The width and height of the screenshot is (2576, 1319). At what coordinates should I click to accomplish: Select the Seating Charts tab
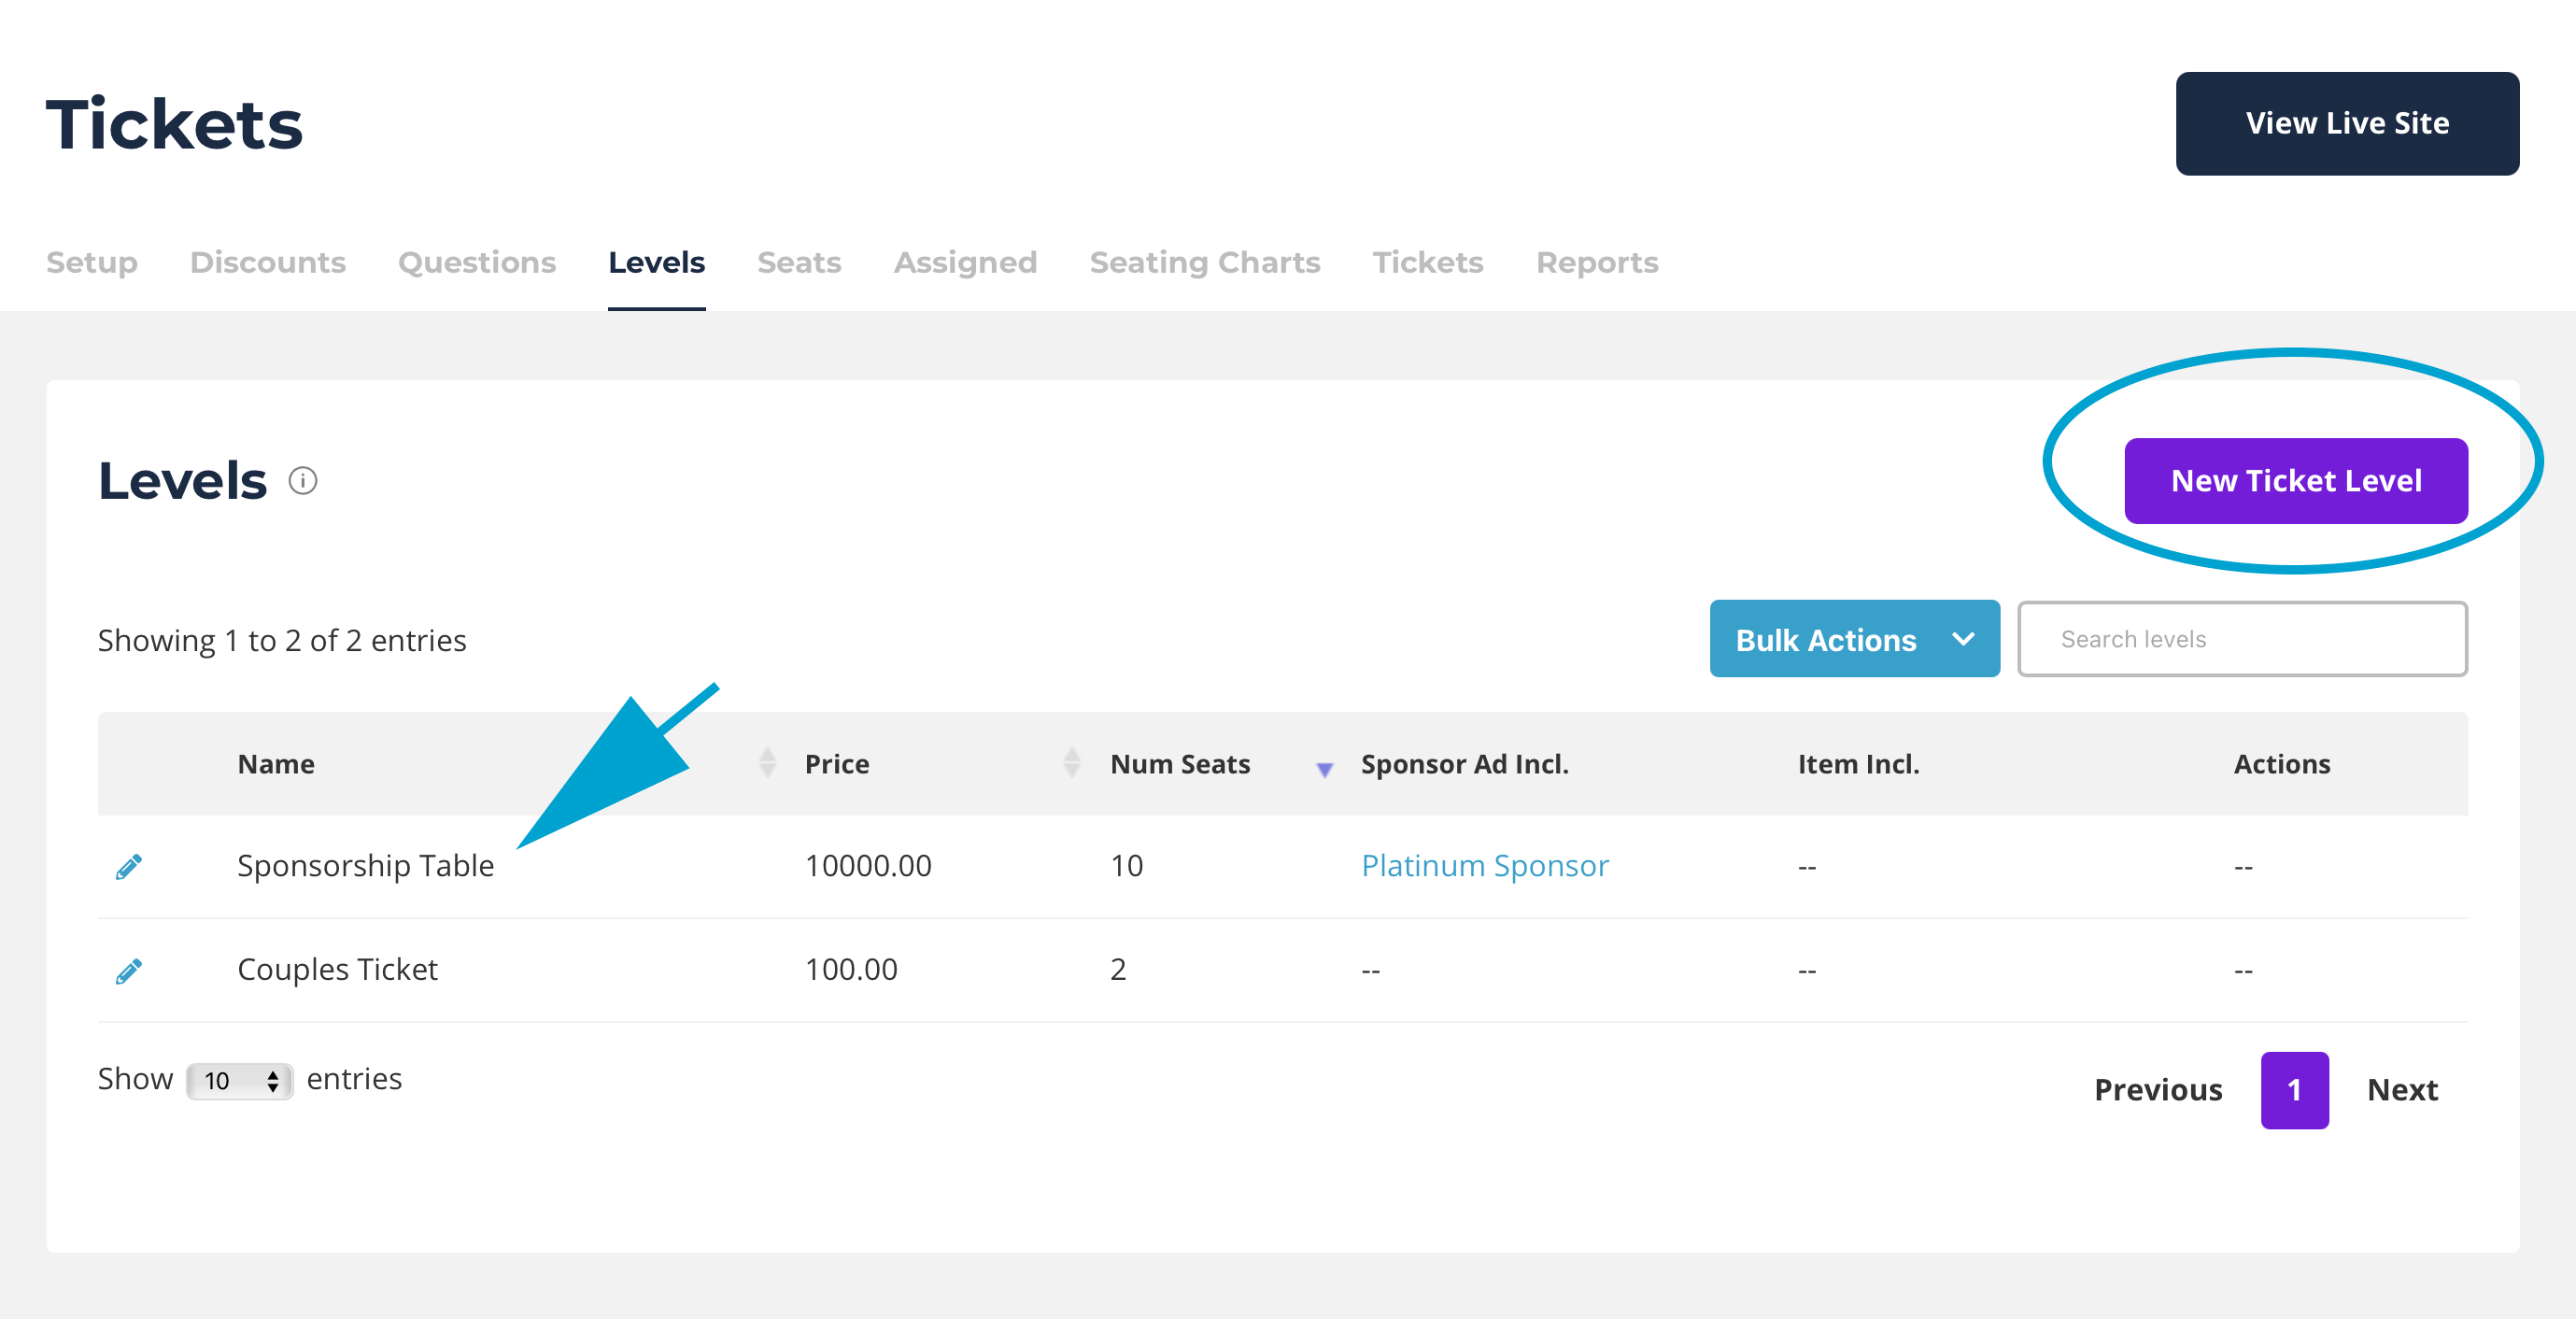click(x=1204, y=262)
